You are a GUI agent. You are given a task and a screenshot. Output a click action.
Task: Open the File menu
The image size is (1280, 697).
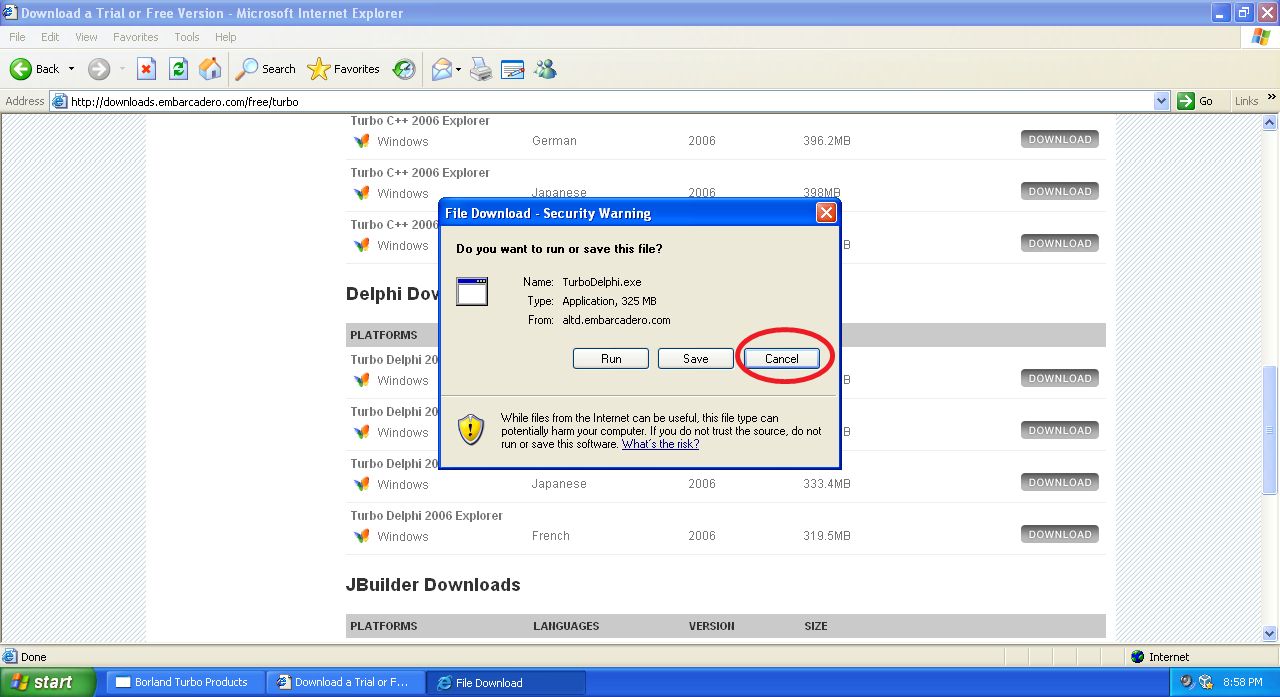pos(17,37)
